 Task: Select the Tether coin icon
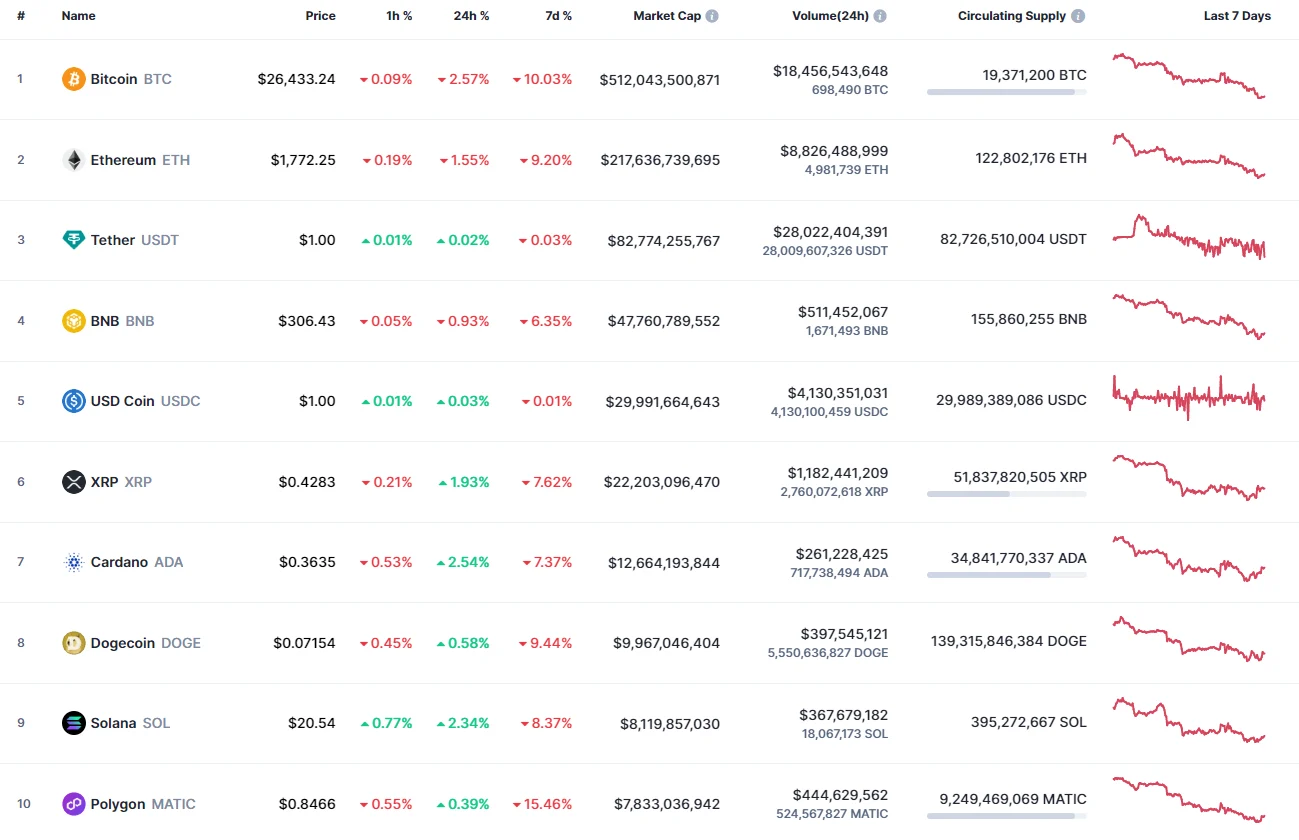pyautogui.click(x=74, y=240)
